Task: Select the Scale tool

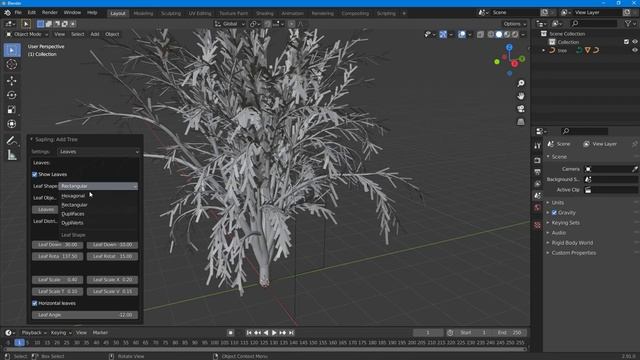Action: [x=12, y=109]
